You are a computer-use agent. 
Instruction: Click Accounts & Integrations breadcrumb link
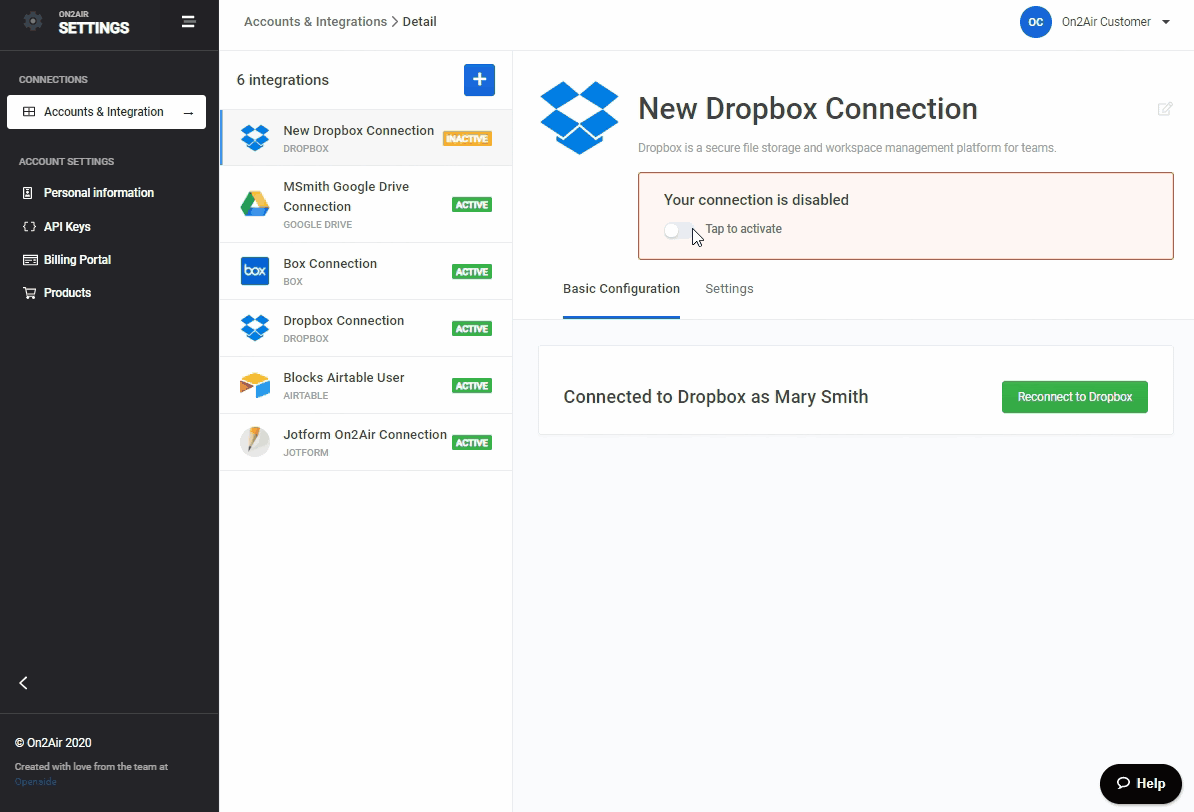[315, 22]
